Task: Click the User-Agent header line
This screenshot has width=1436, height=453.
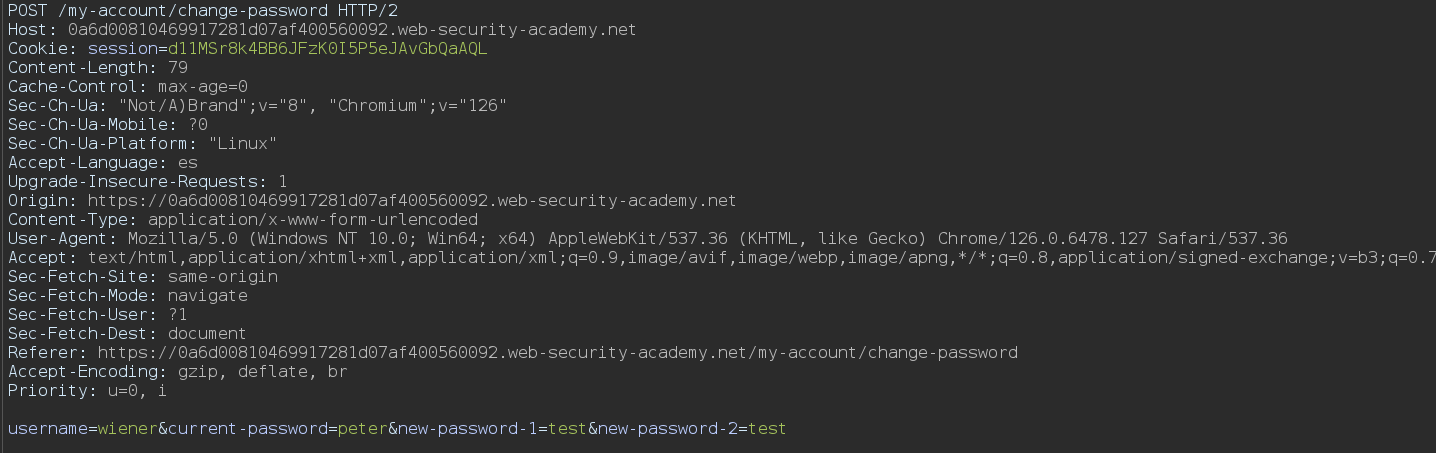Action: [x=647, y=238]
